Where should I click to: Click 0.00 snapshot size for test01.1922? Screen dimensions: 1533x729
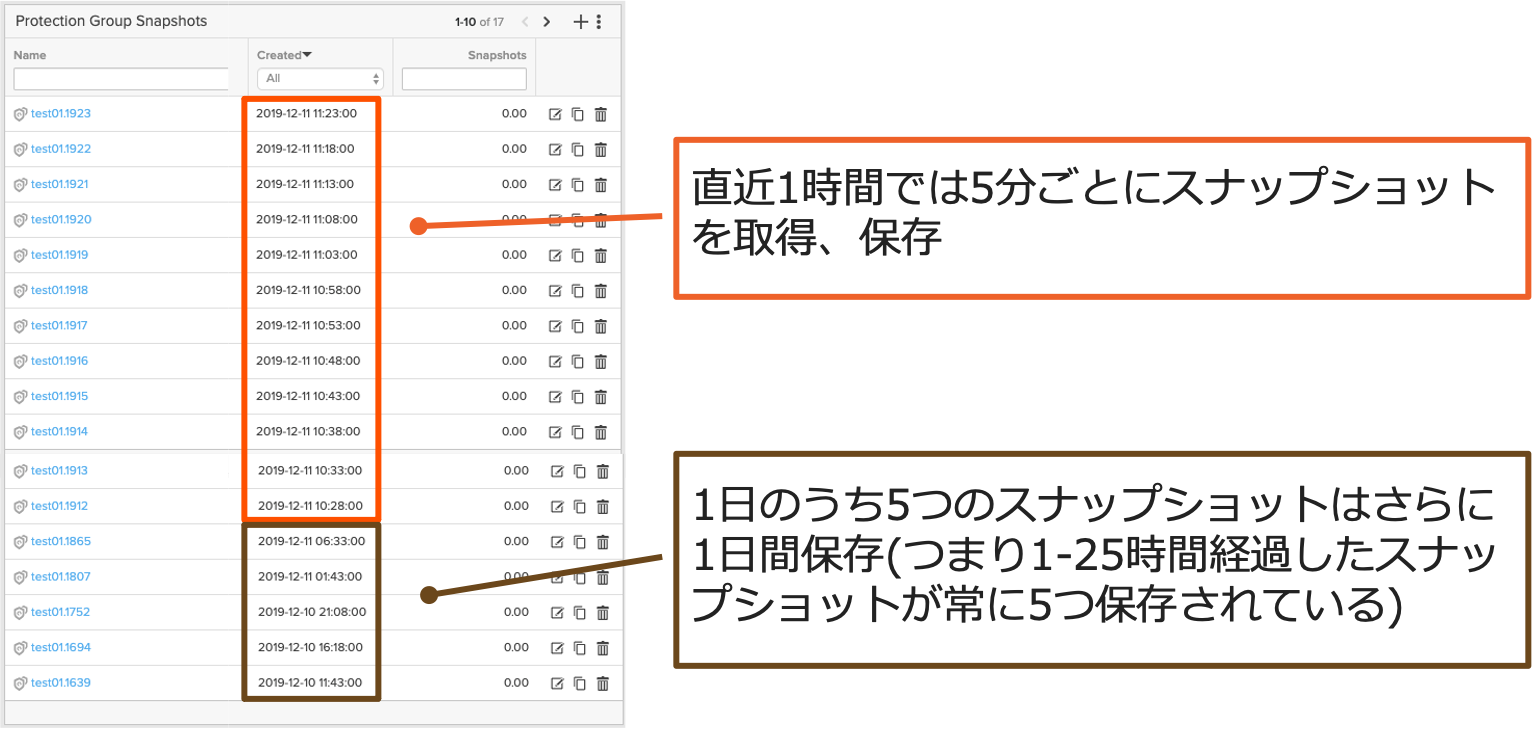point(514,149)
